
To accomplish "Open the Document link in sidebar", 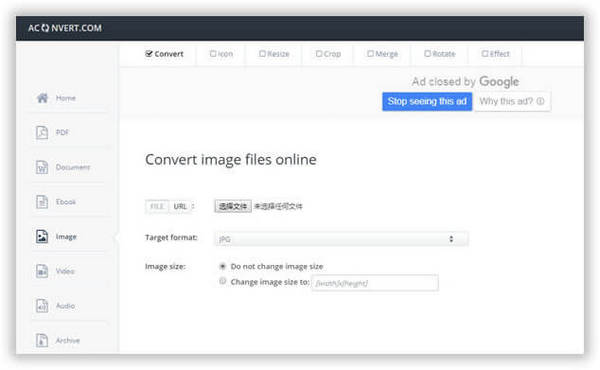I will tap(73, 167).
